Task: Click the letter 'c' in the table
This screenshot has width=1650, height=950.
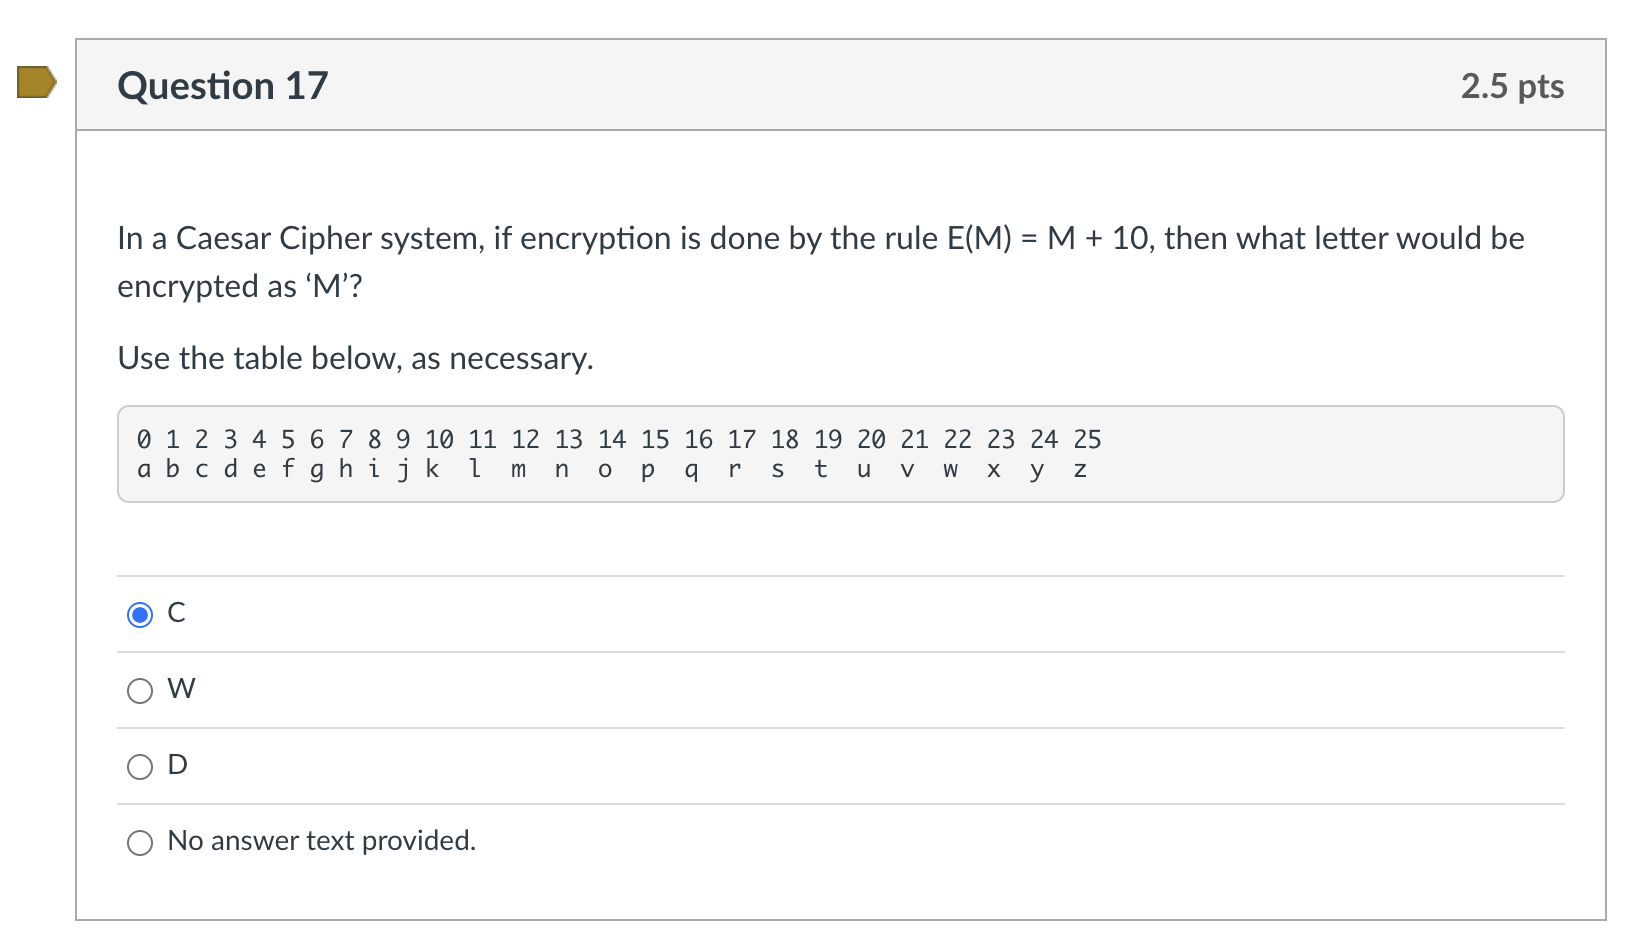Action: (200, 469)
